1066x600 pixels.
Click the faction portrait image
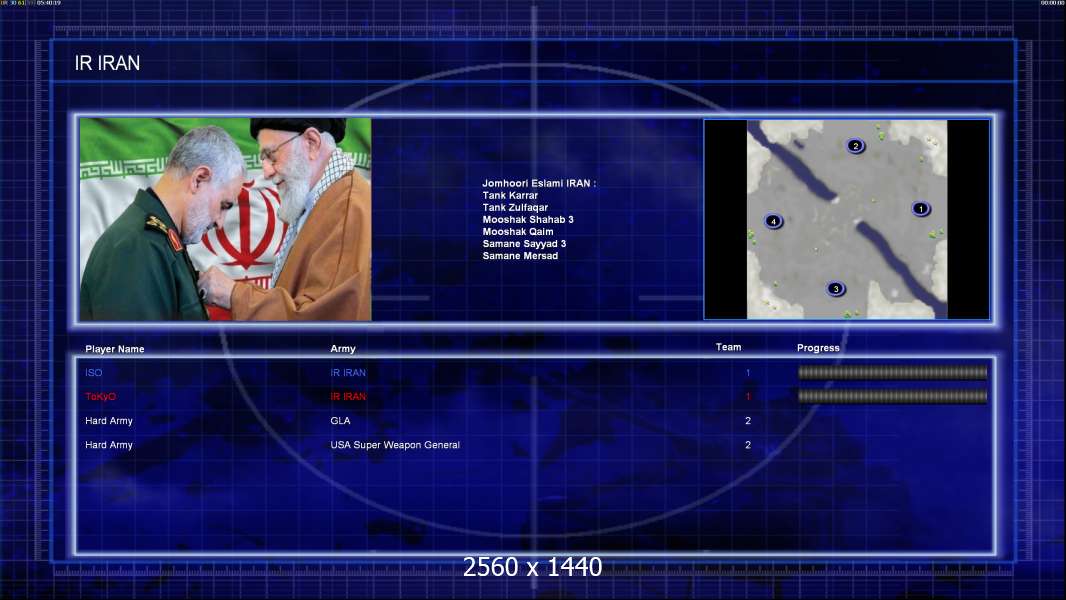click(x=226, y=219)
